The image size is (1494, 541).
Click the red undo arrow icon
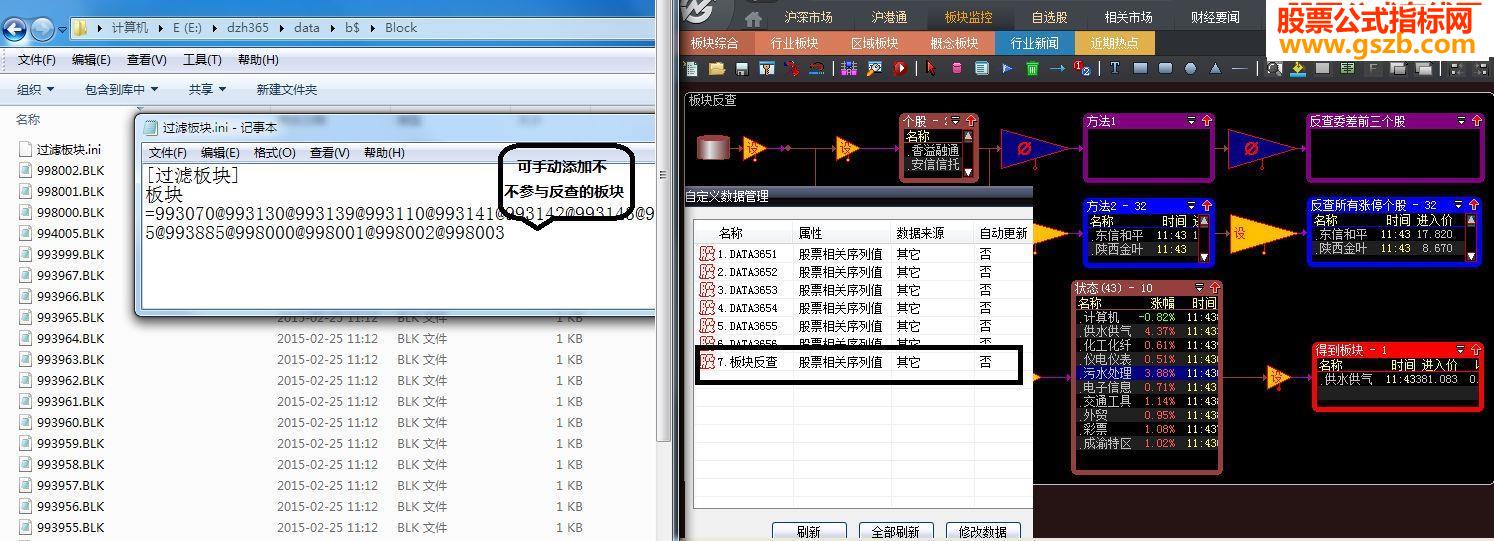pos(817,68)
